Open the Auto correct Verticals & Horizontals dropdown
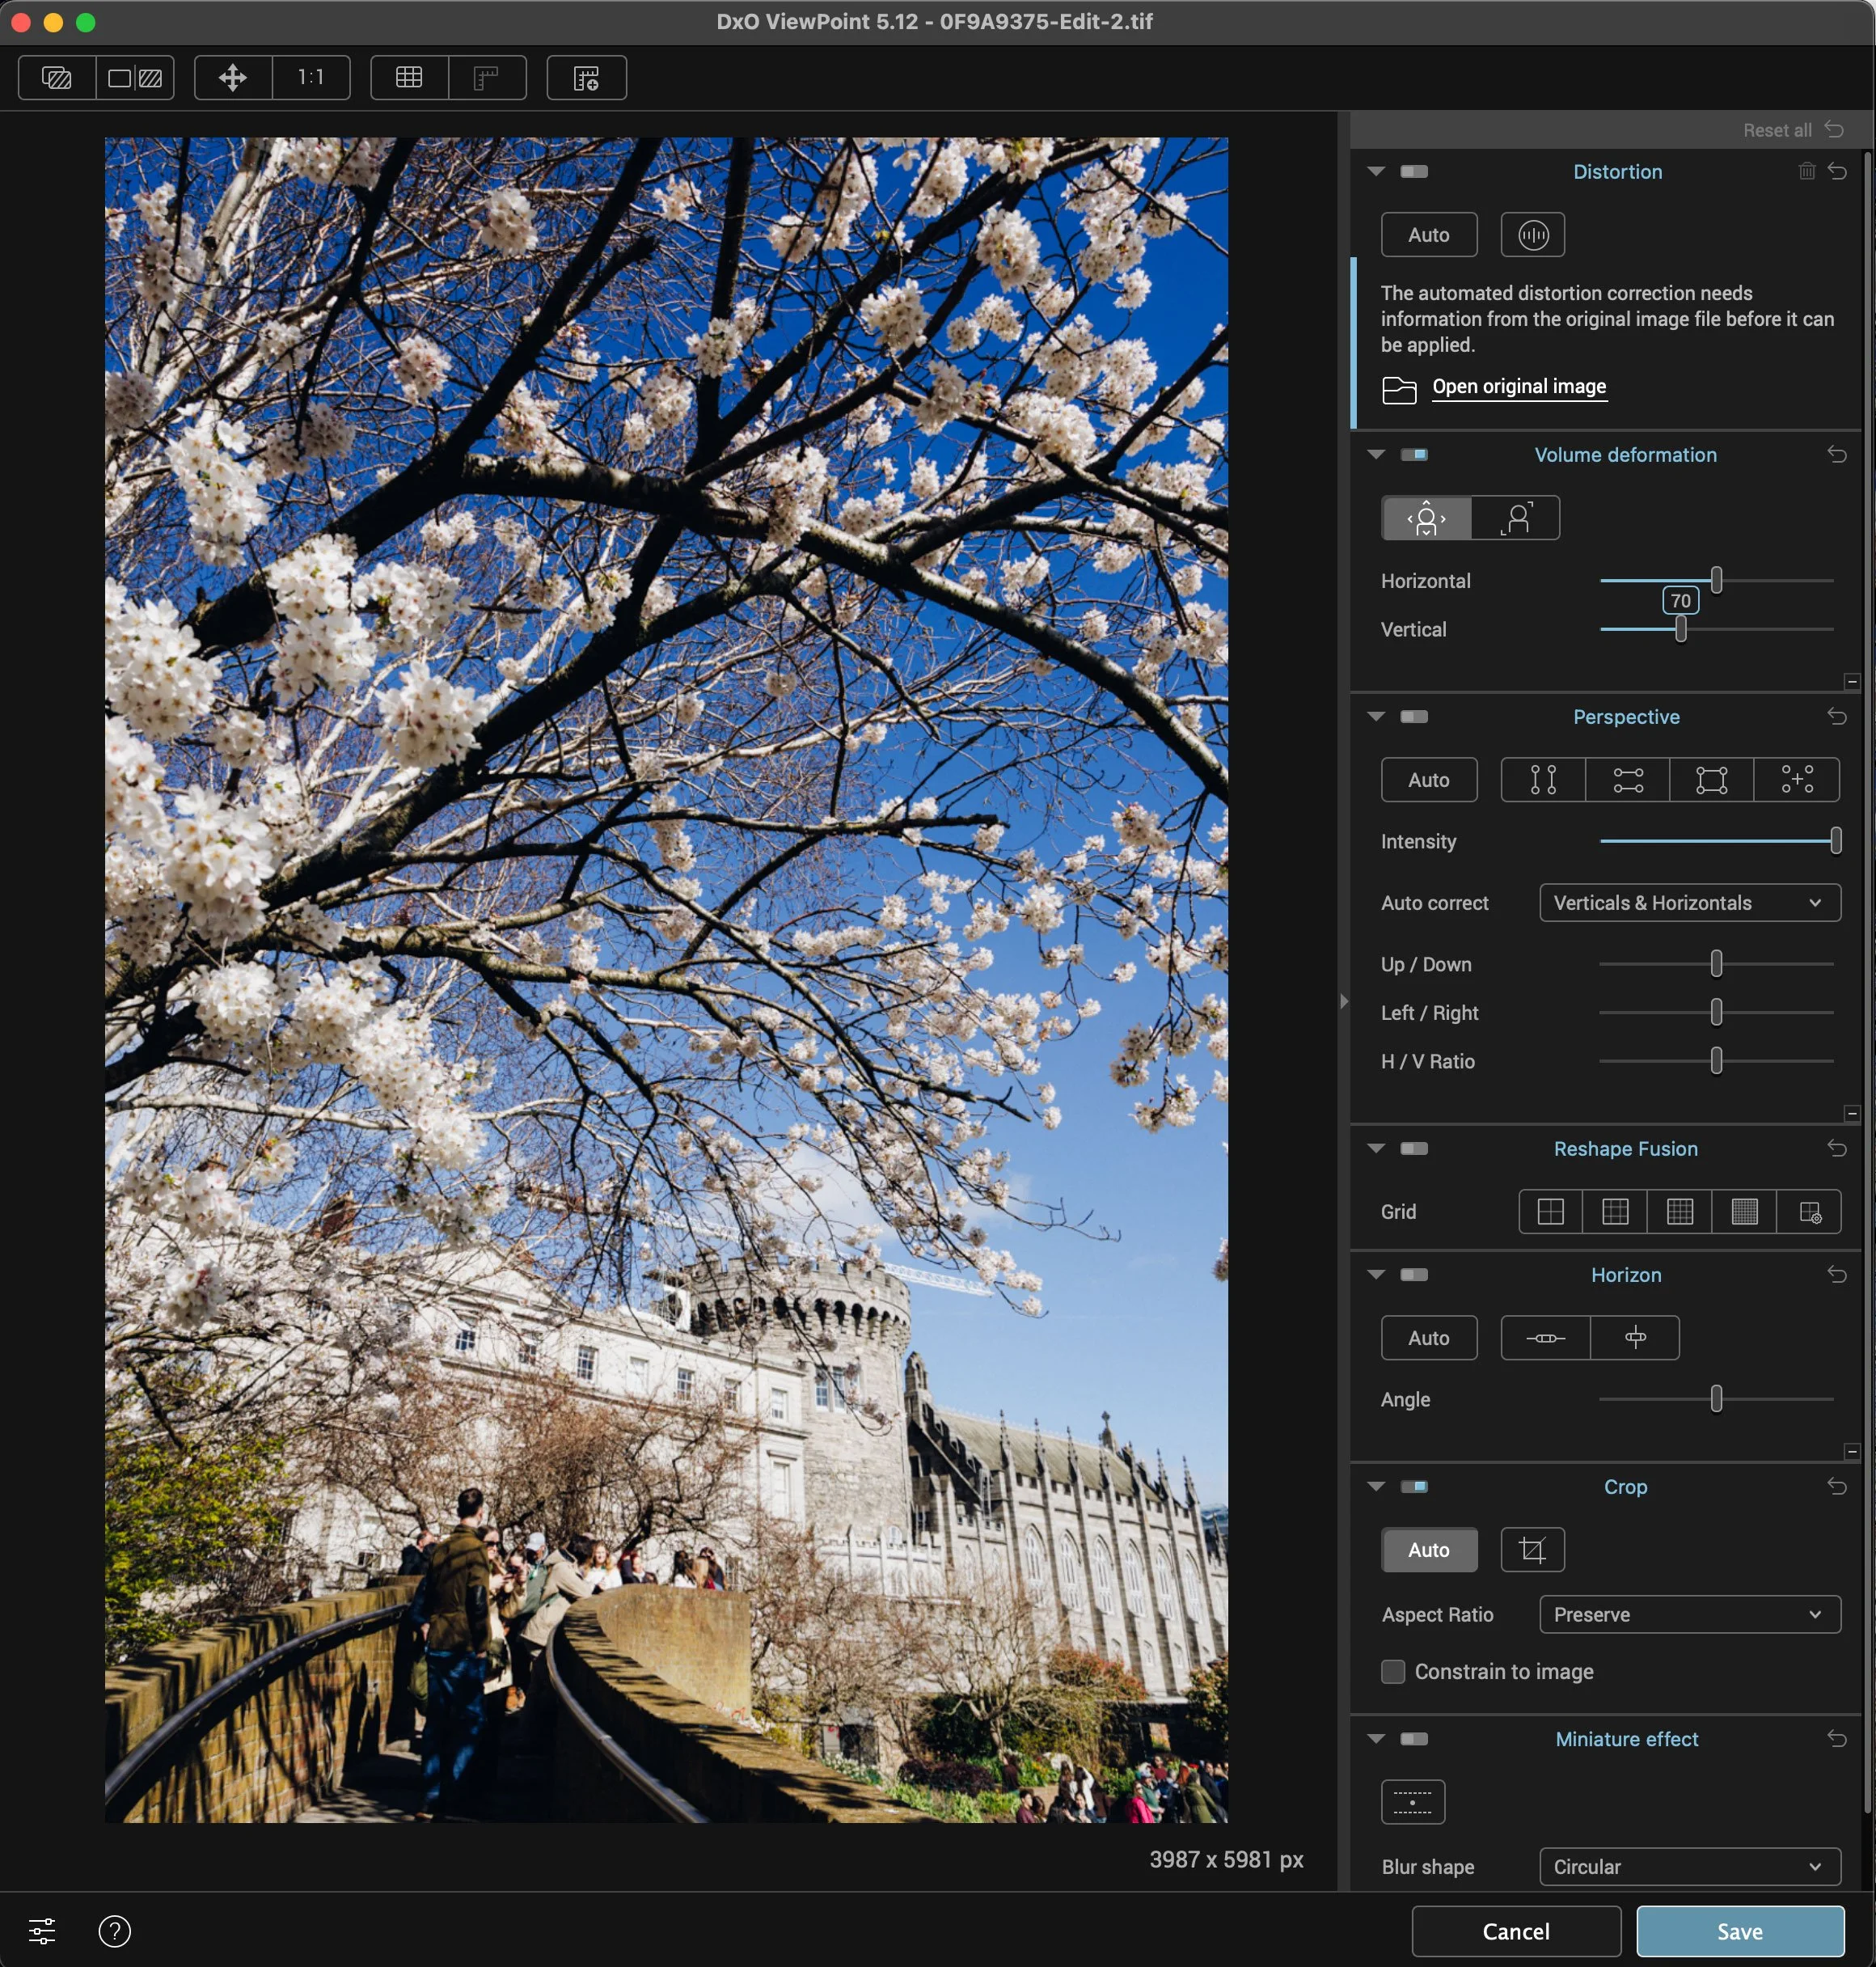 [x=1689, y=903]
